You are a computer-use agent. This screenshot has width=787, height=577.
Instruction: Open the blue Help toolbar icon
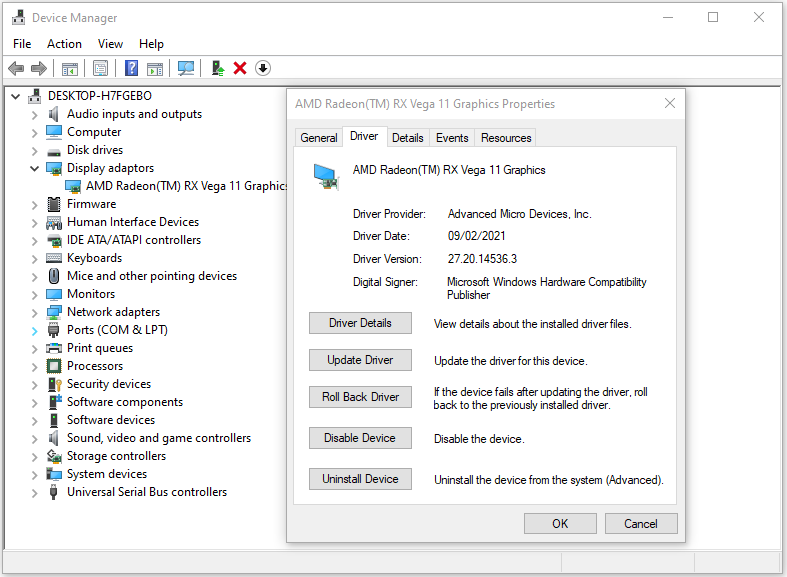tap(131, 68)
